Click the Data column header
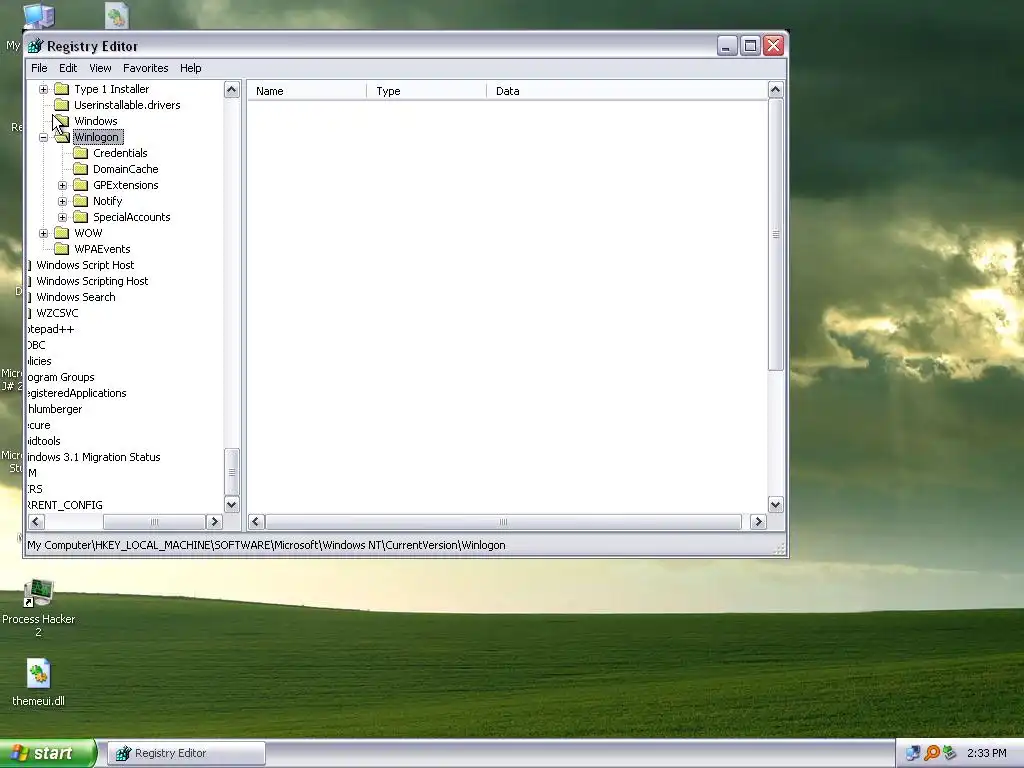This screenshot has width=1024, height=768. tap(626, 91)
